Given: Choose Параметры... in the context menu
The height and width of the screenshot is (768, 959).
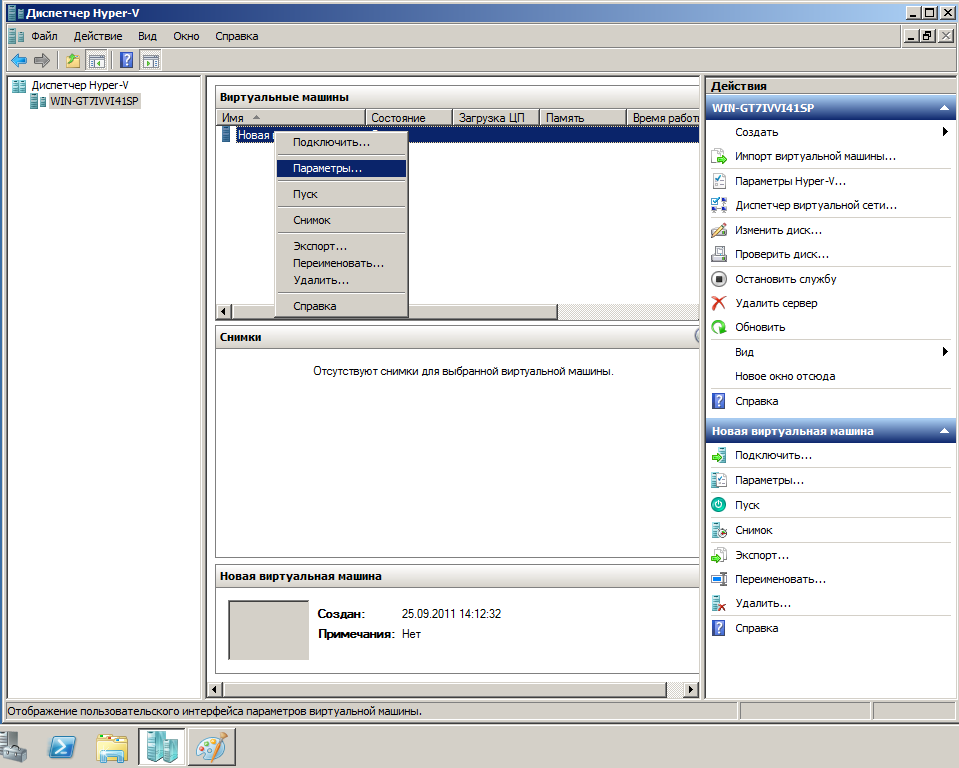Looking at the screenshot, I should pyautogui.click(x=327, y=169).
